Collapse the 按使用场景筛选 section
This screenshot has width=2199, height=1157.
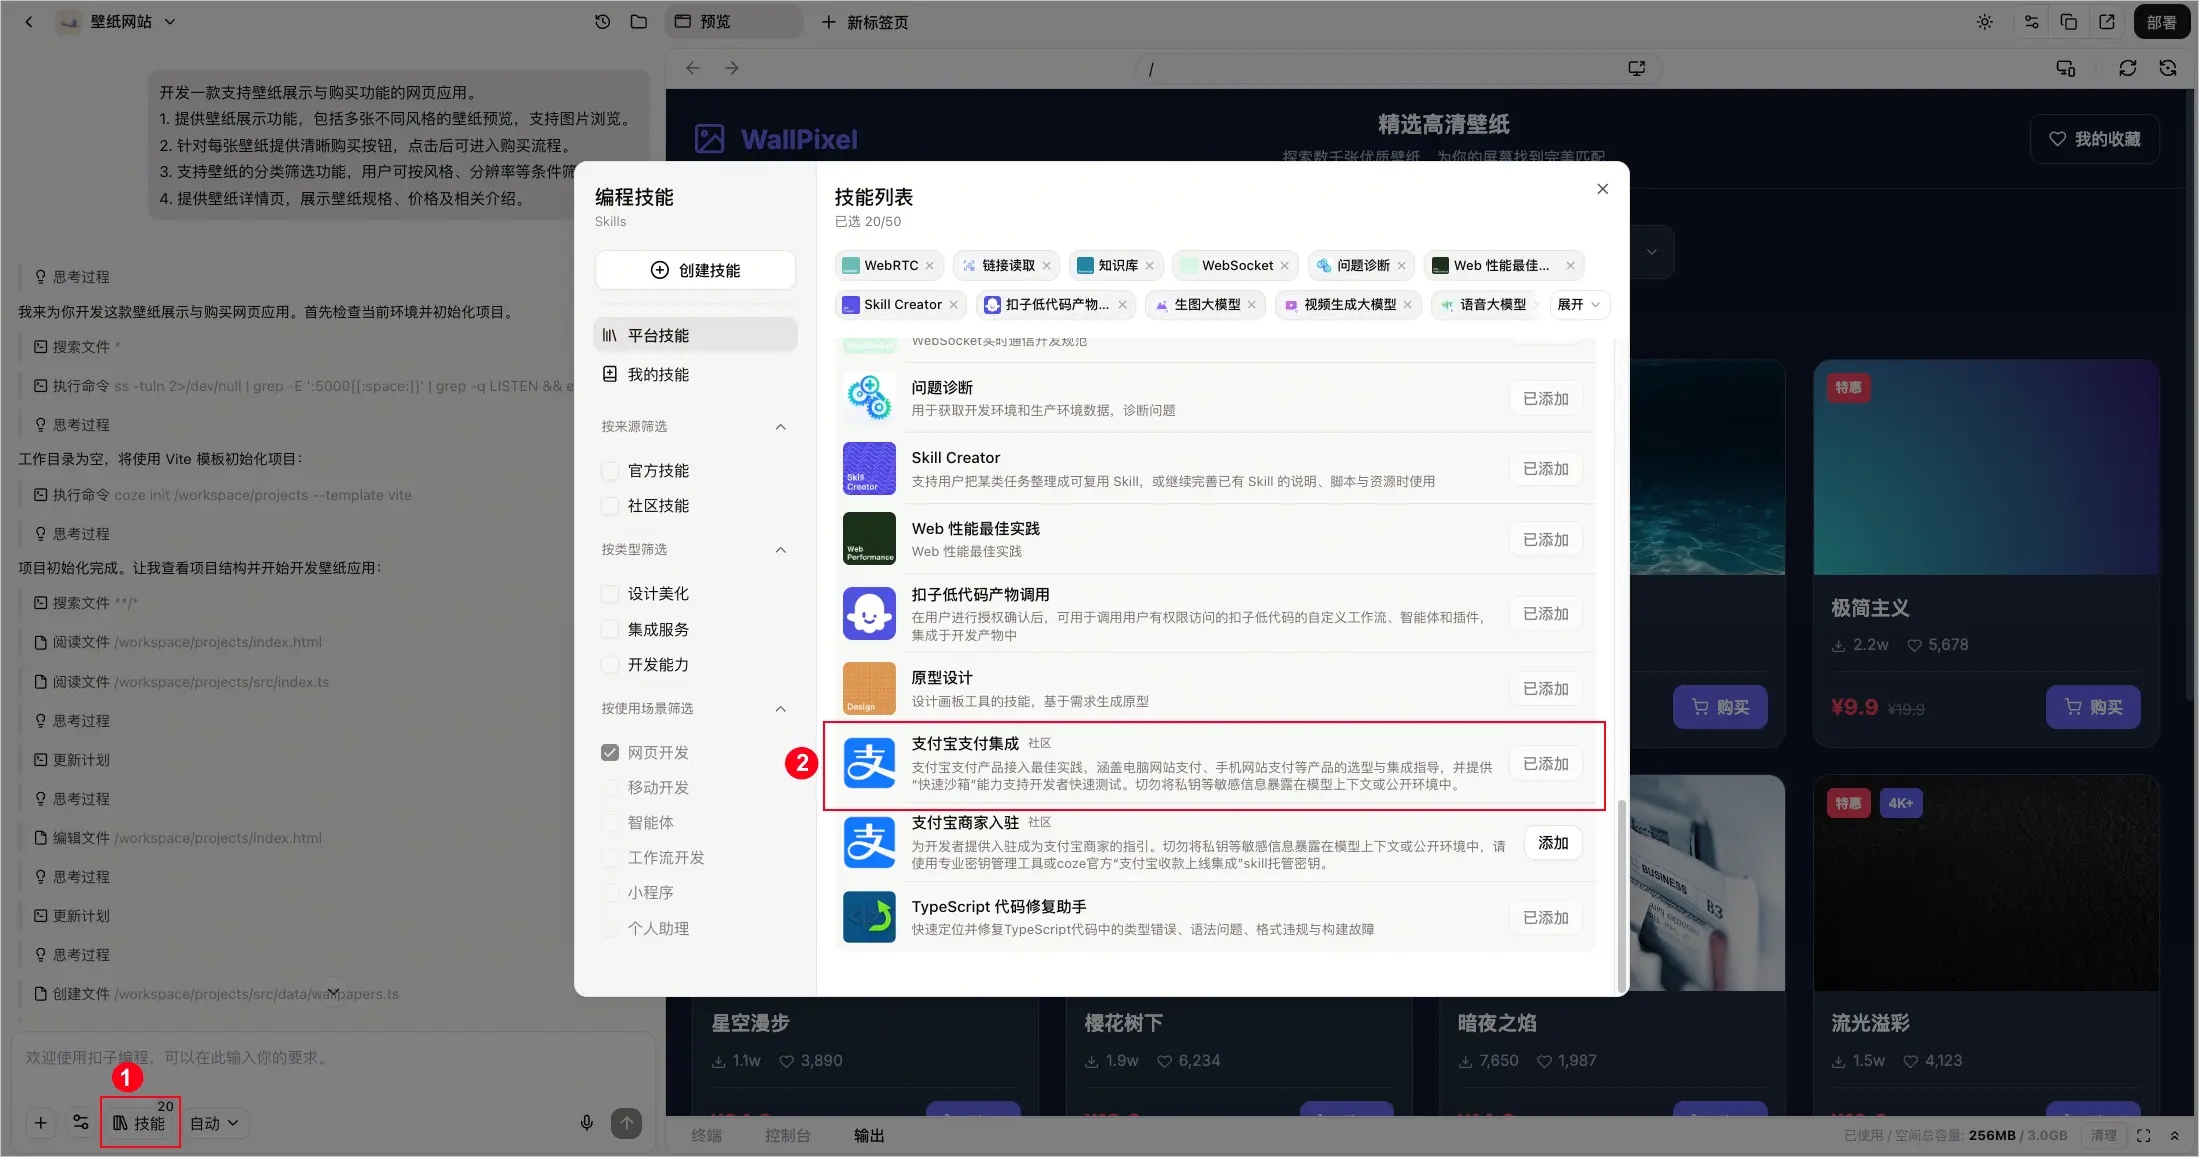(x=781, y=709)
